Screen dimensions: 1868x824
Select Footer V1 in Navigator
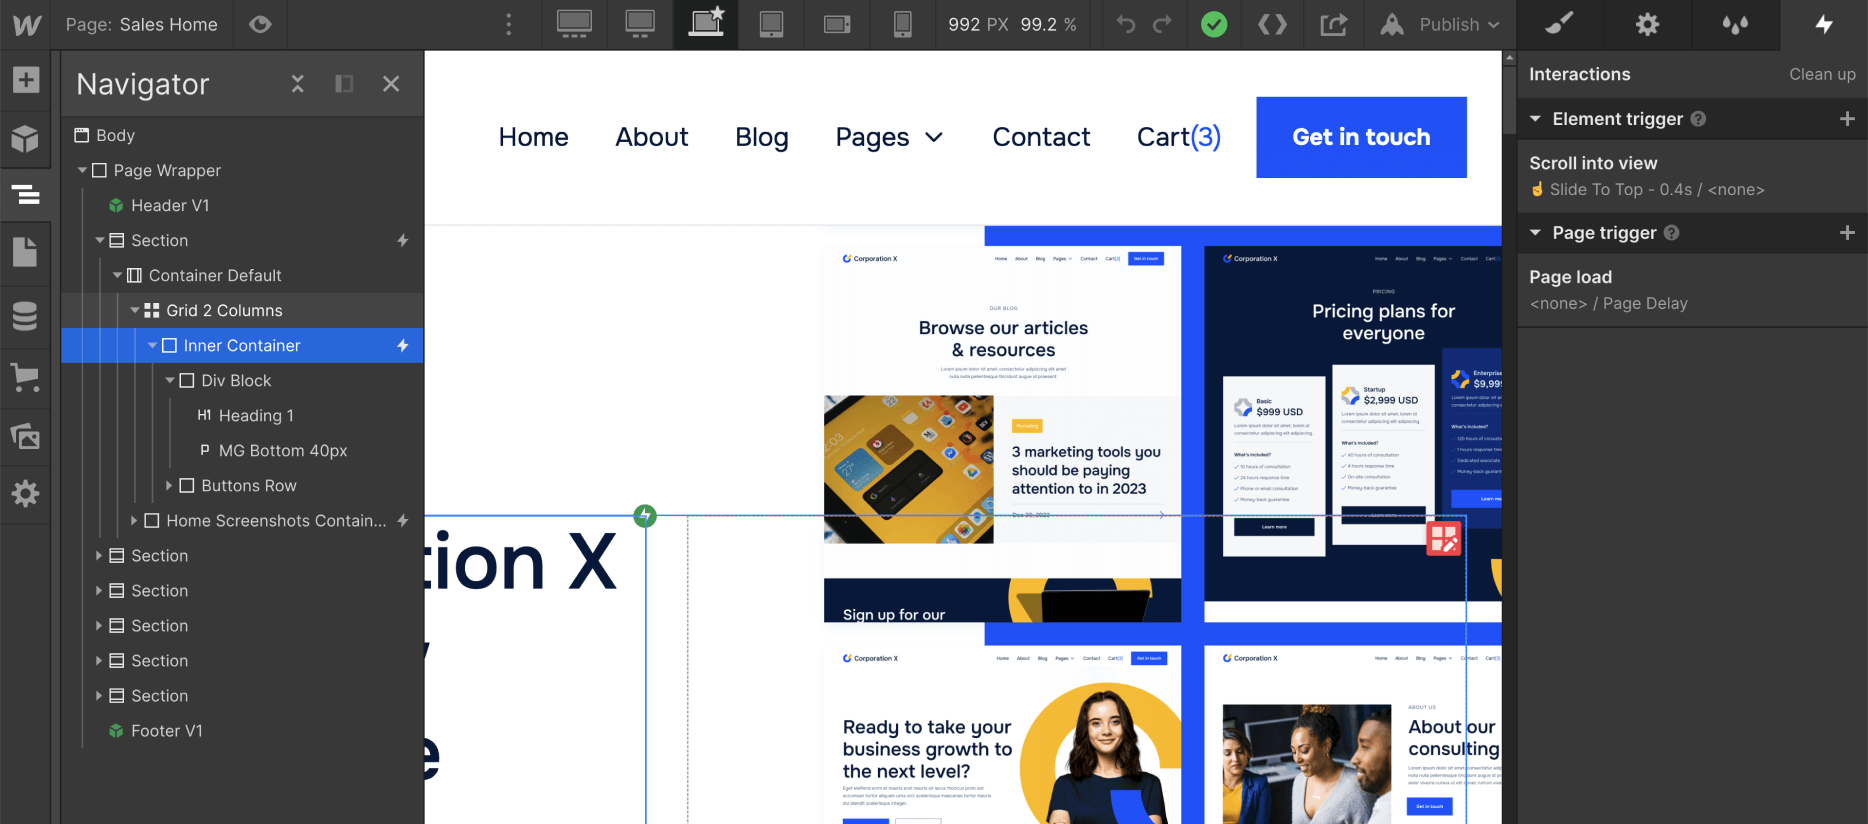coord(243,730)
